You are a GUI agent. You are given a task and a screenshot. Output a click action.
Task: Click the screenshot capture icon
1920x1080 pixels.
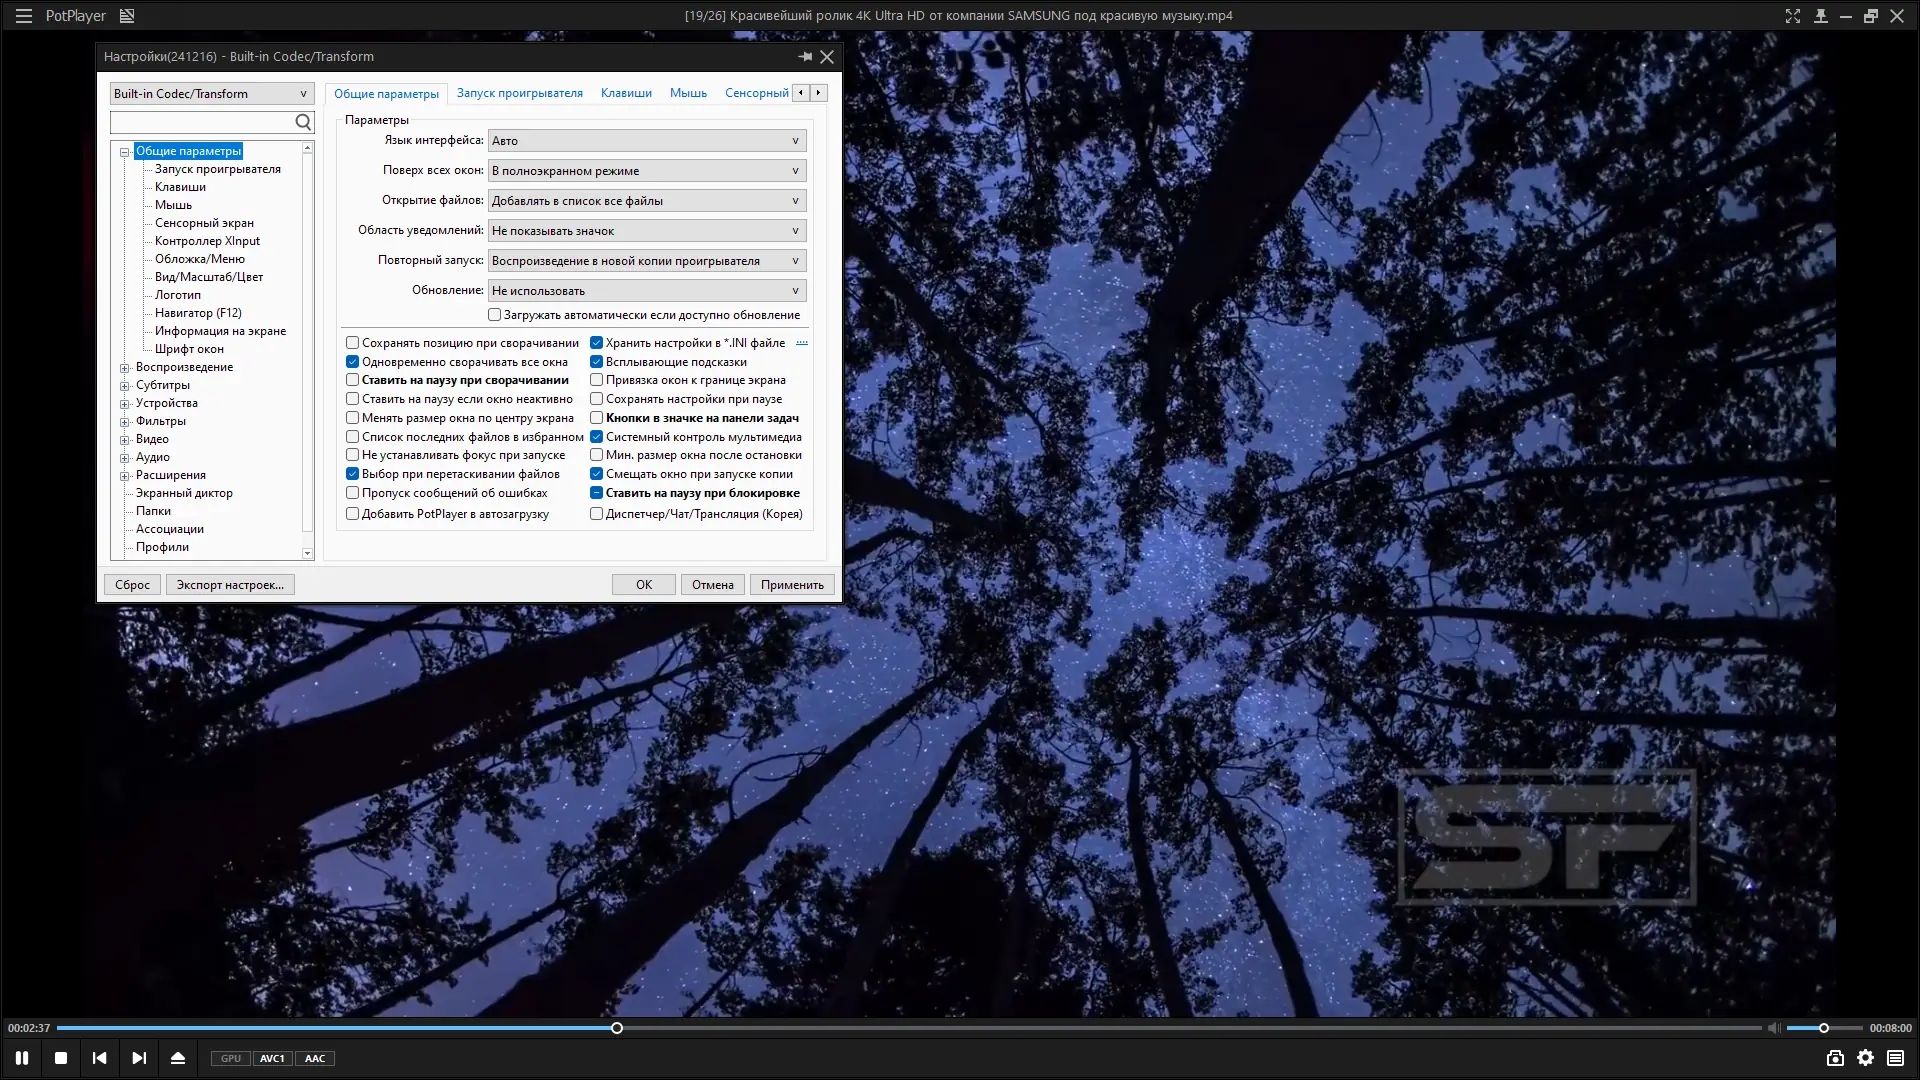coord(1835,1058)
